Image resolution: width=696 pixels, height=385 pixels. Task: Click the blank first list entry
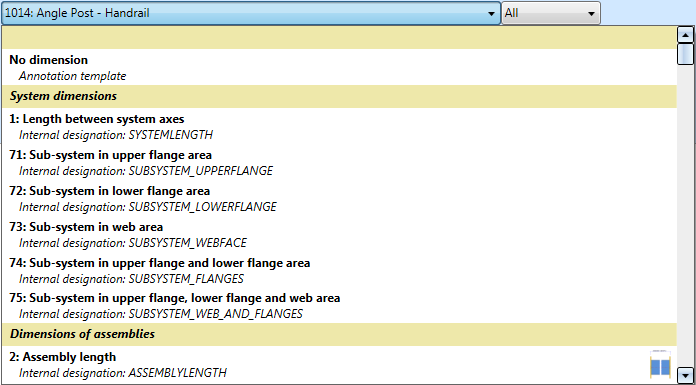click(x=339, y=38)
